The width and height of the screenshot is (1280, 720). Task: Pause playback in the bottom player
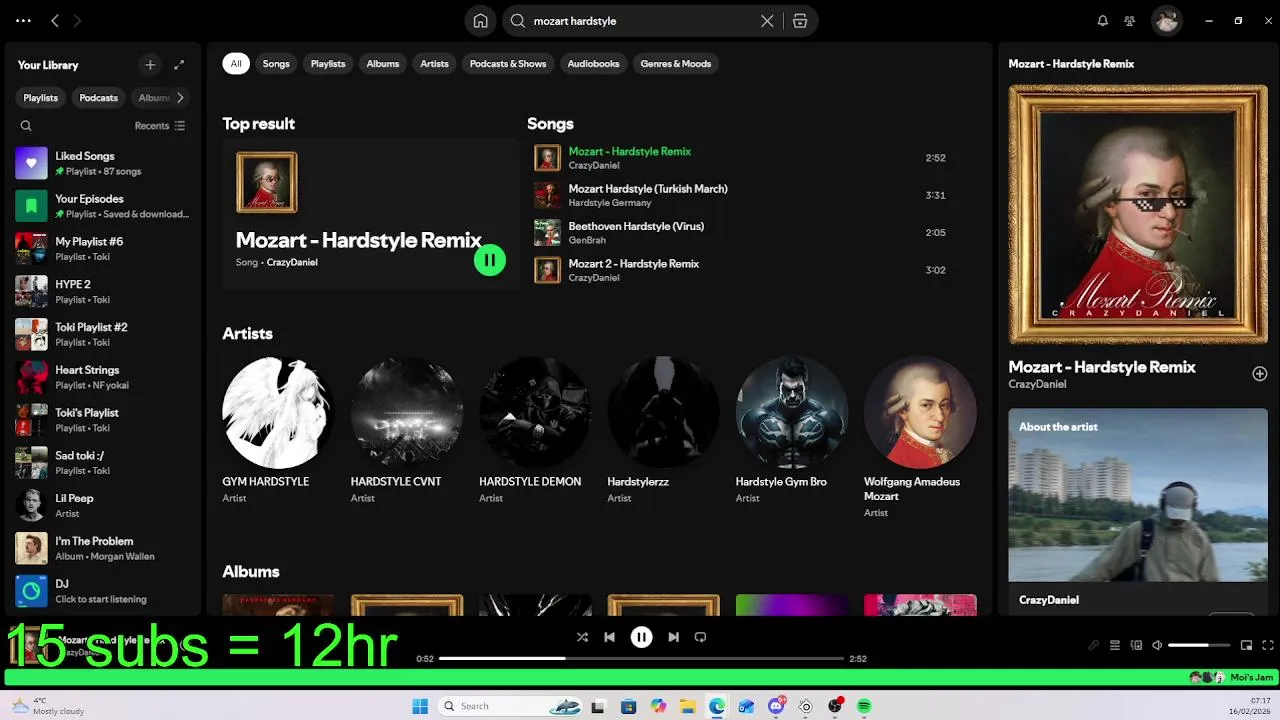tap(641, 637)
